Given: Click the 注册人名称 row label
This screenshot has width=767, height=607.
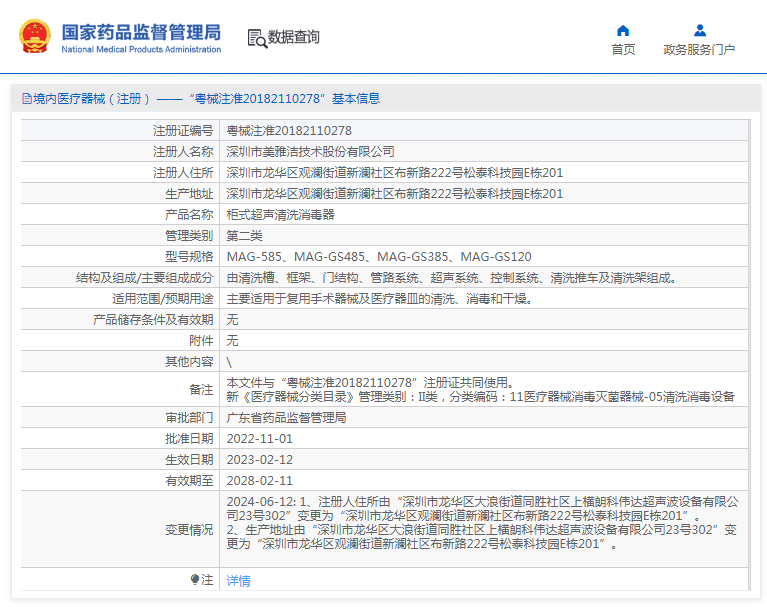Looking at the screenshot, I should pos(183,152).
